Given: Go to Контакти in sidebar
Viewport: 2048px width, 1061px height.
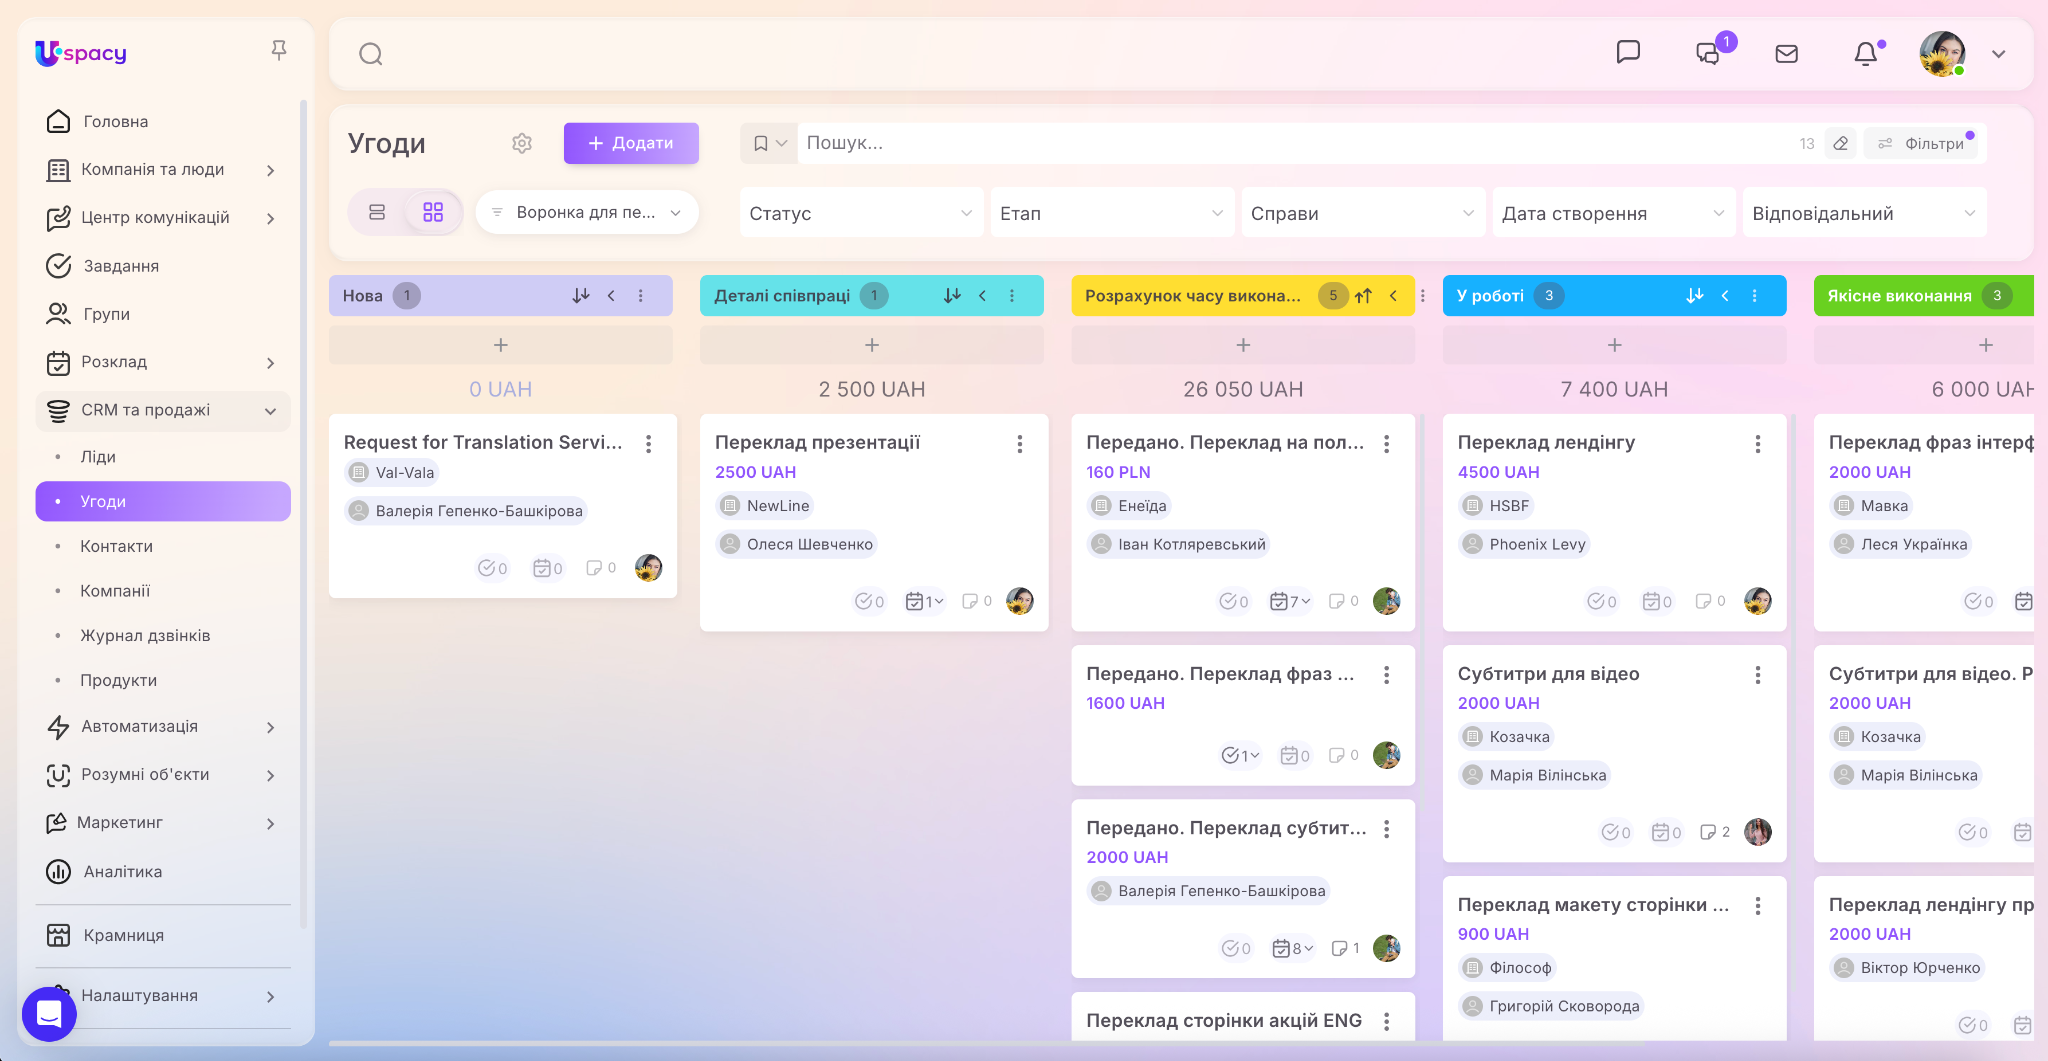Looking at the screenshot, I should pyautogui.click(x=117, y=546).
